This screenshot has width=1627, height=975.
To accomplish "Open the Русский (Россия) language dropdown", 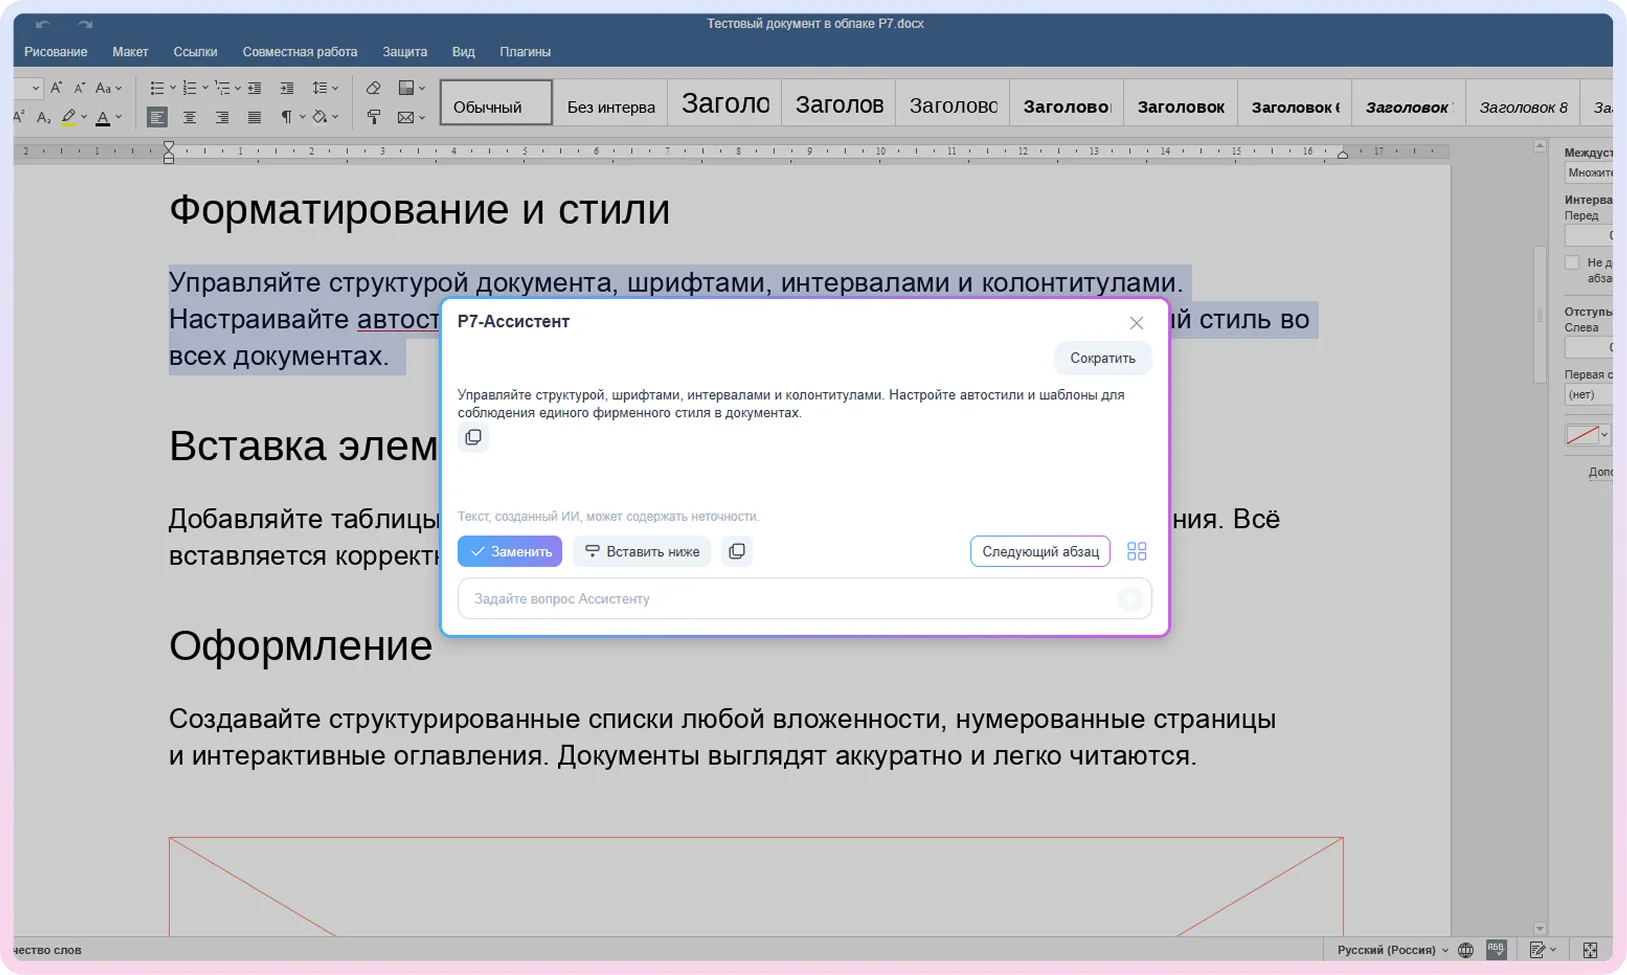I will (x=1393, y=950).
